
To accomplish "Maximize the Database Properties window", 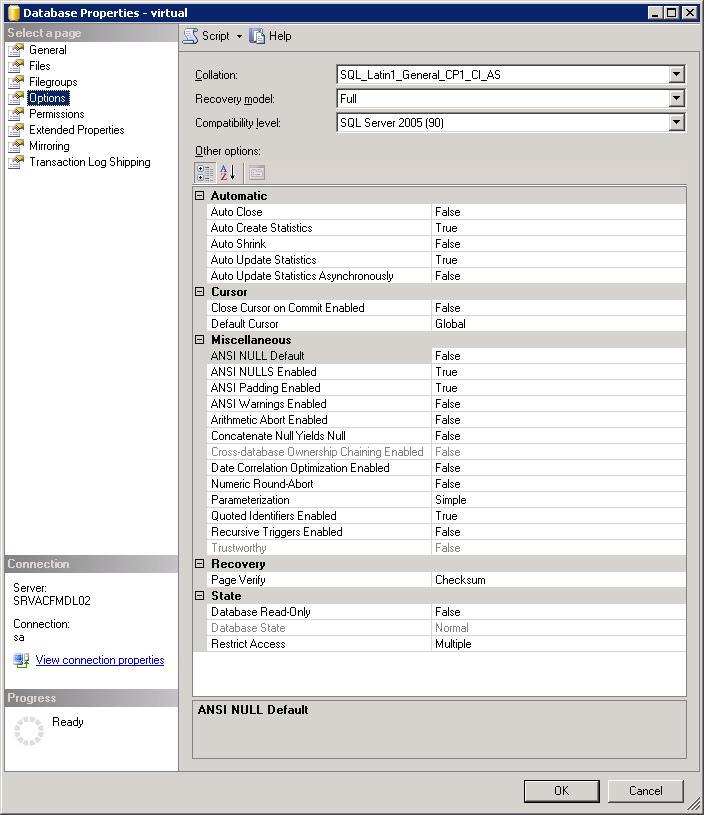I will (672, 12).
